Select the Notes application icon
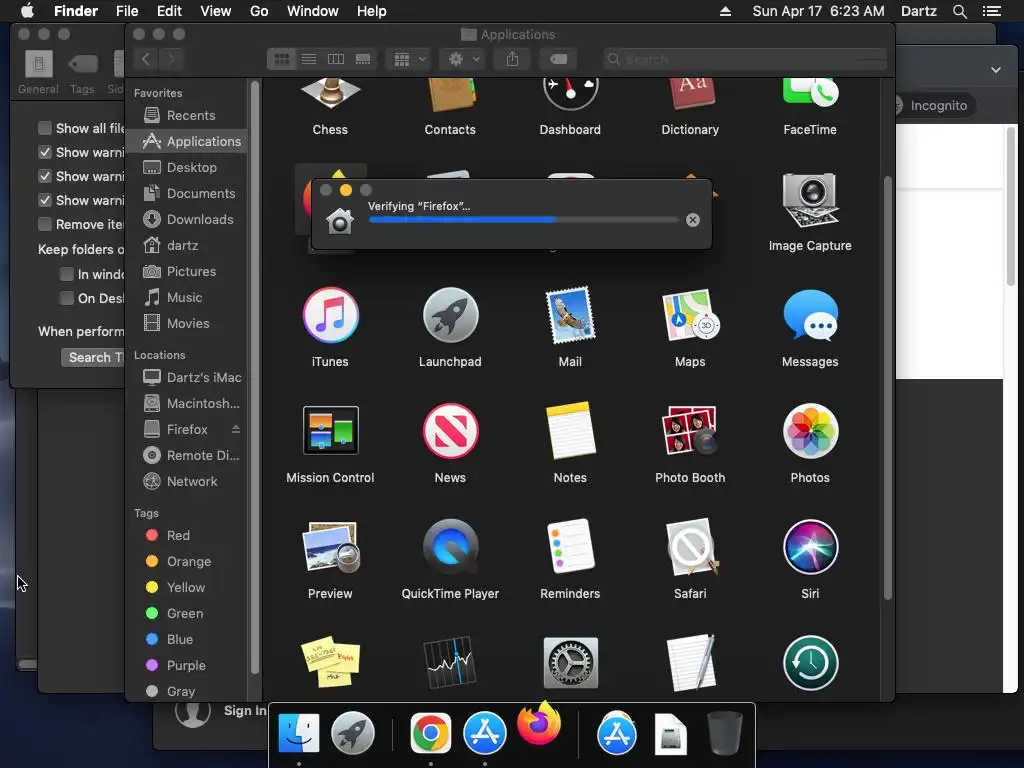The width and height of the screenshot is (1024, 768). coord(570,431)
